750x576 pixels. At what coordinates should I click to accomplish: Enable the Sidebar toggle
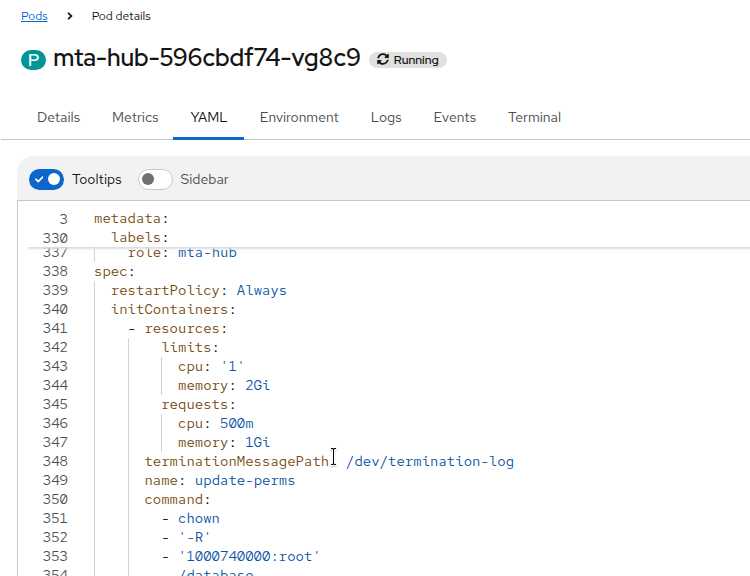click(155, 179)
